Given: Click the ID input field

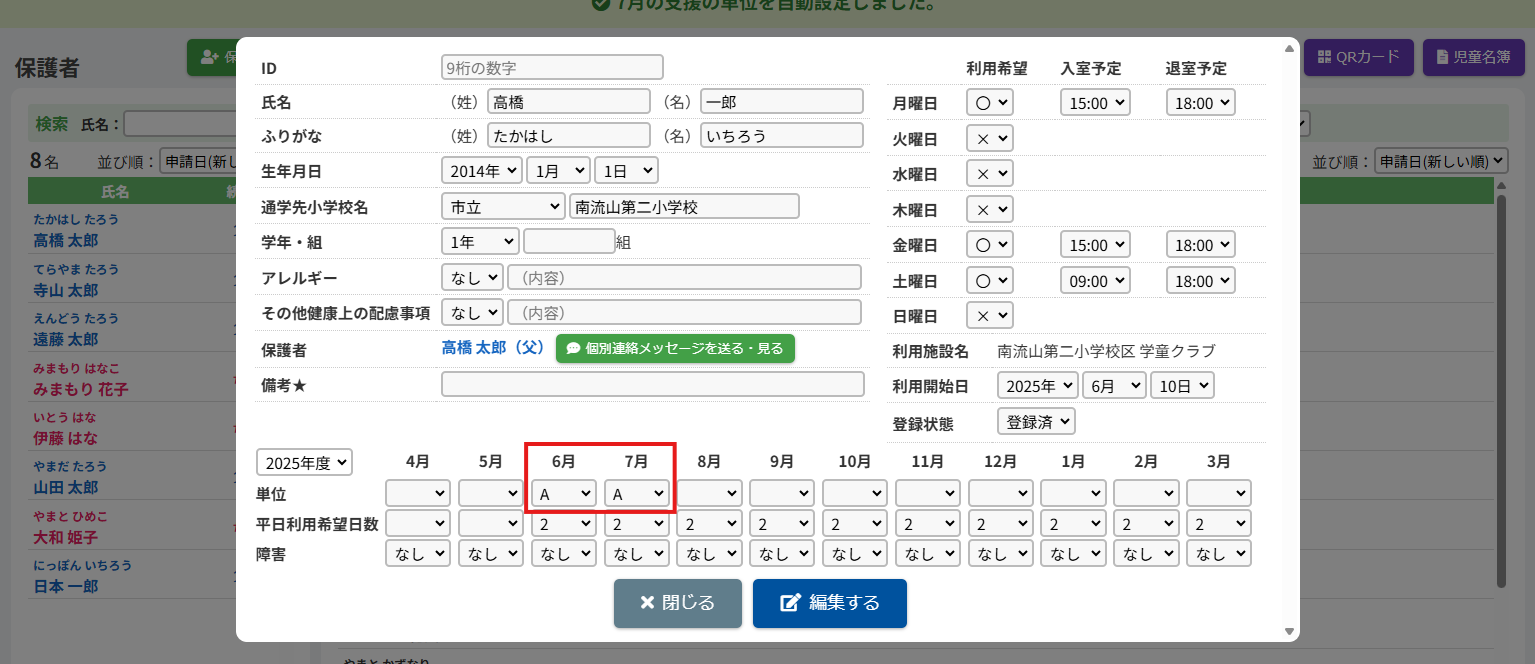Looking at the screenshot, I should point(552,67).
